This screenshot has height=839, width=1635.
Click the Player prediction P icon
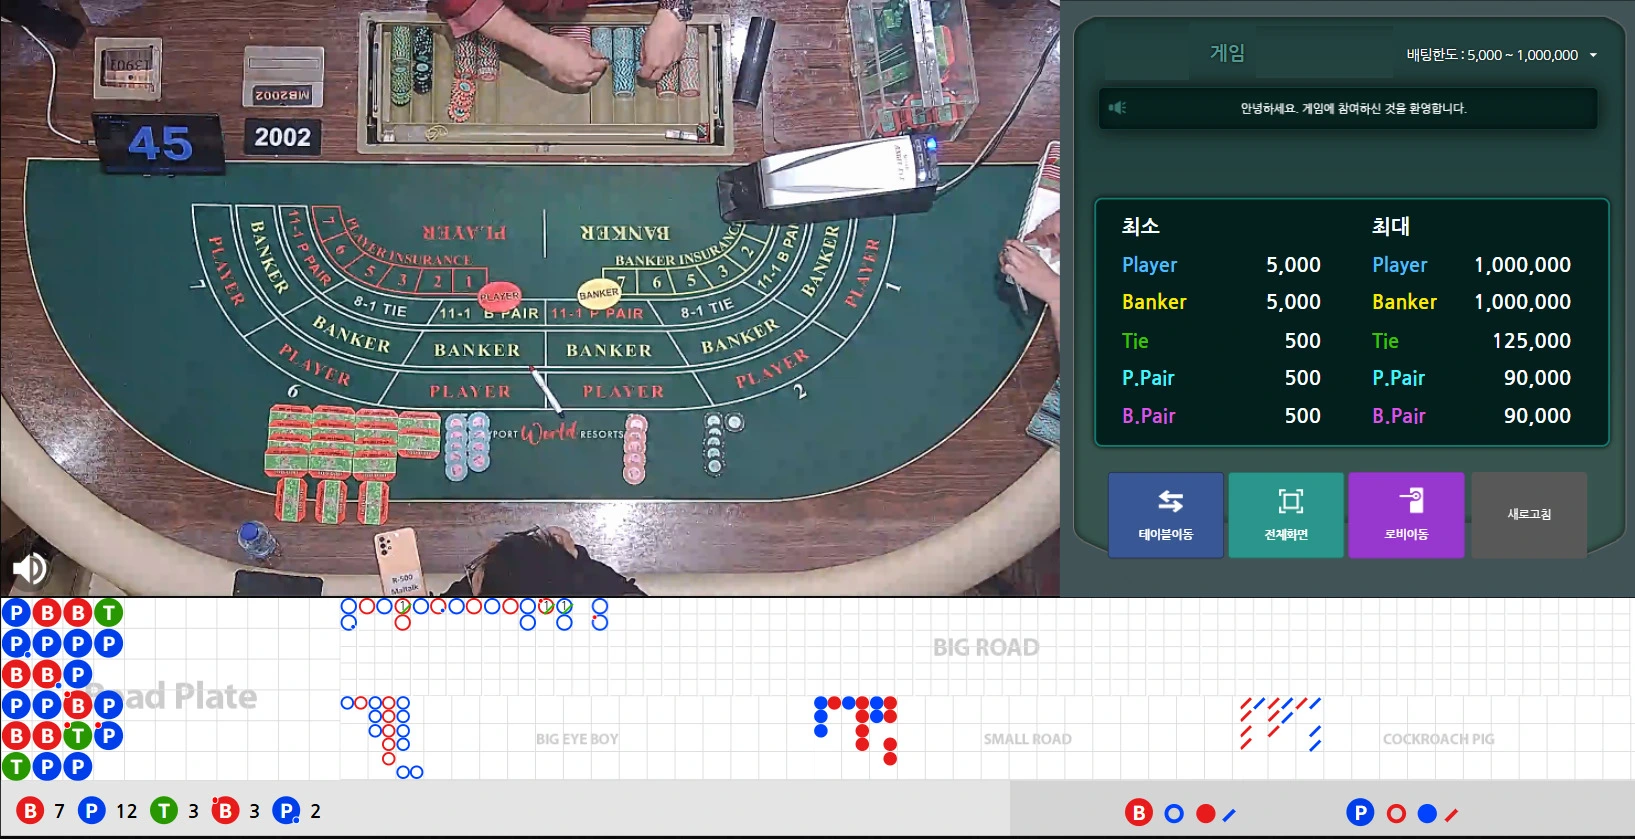[1360, 813]
